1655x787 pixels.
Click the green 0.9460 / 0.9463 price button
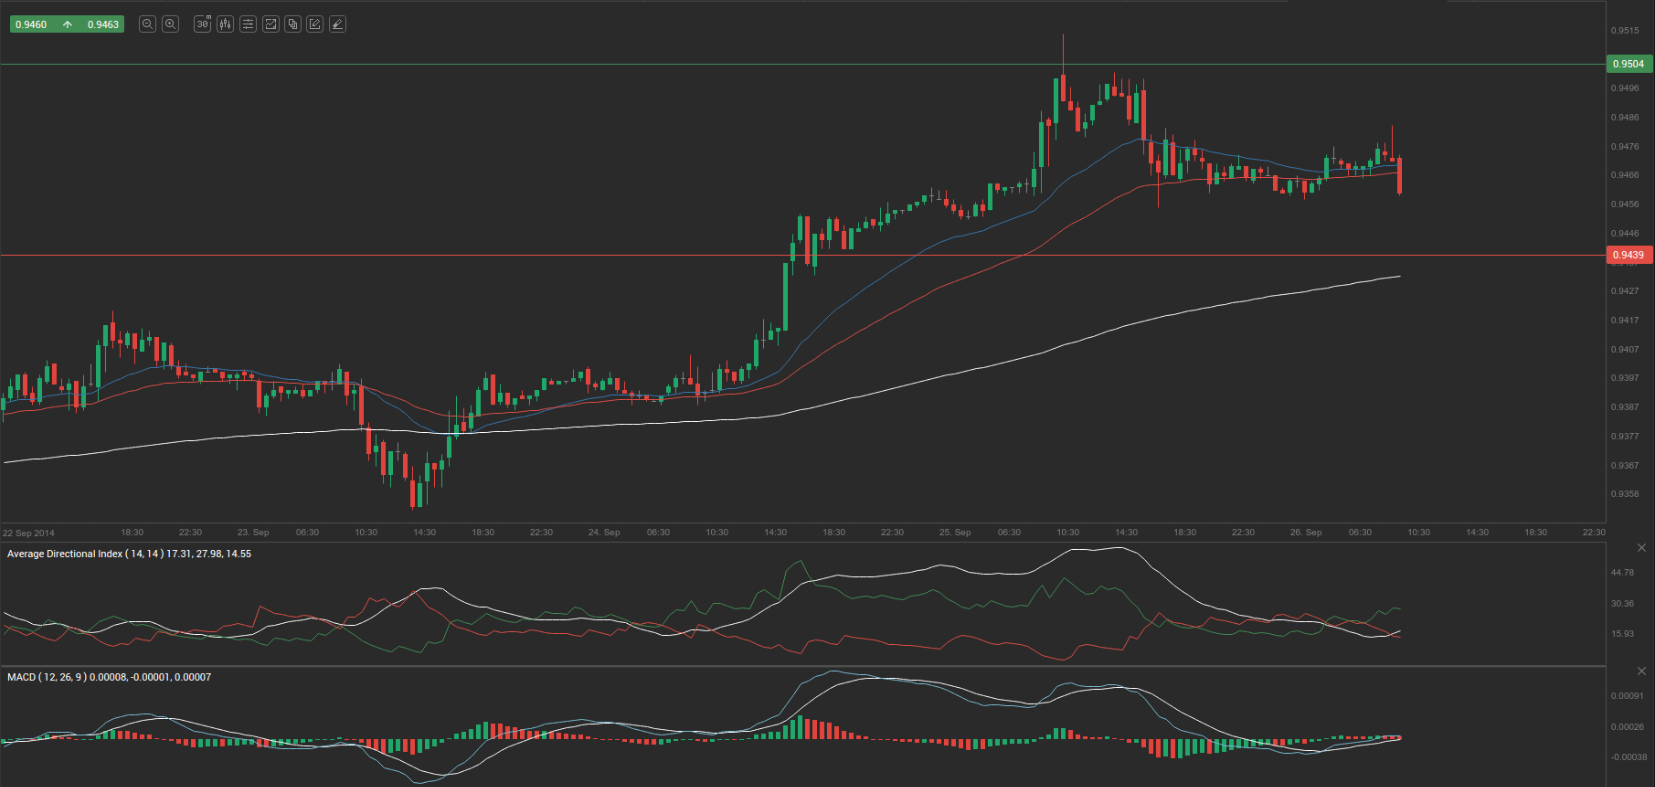[67, 24]
